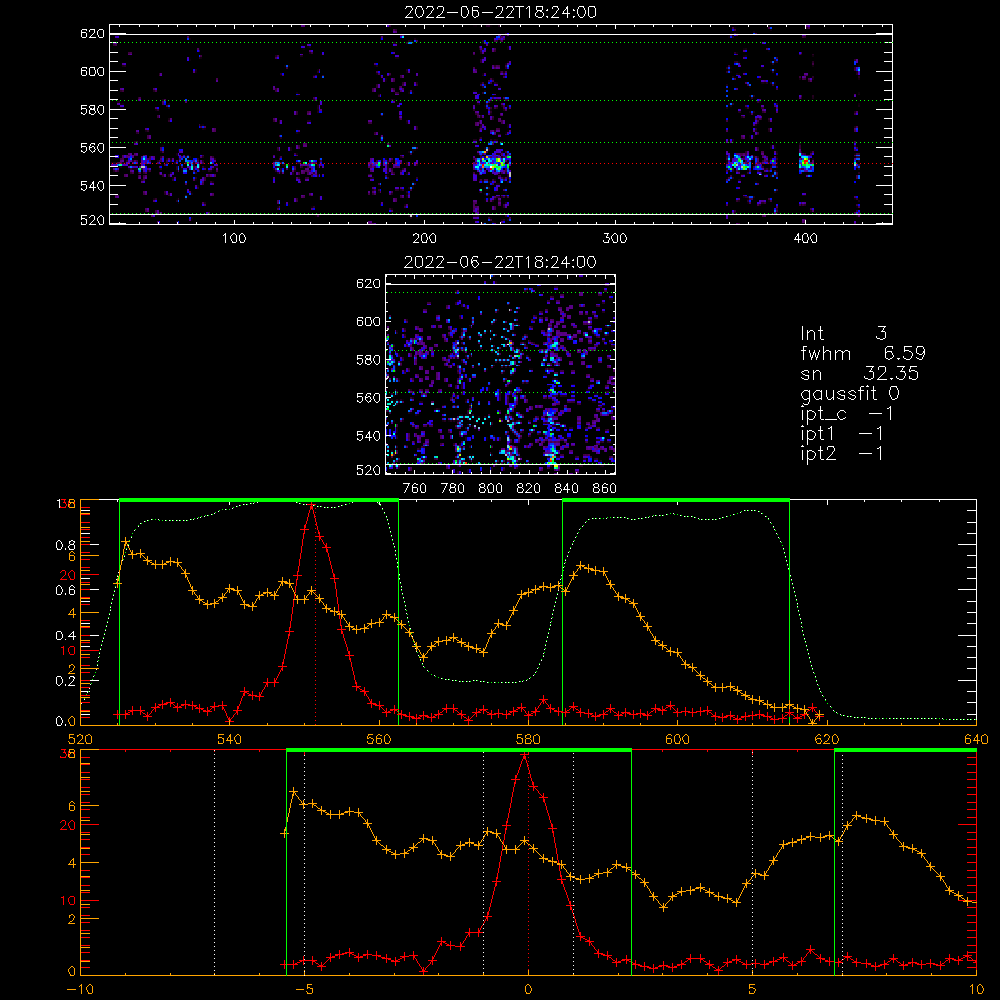Click the '820' x-axis label of middle panel
1000x1000 pixels.
[529, 489]
